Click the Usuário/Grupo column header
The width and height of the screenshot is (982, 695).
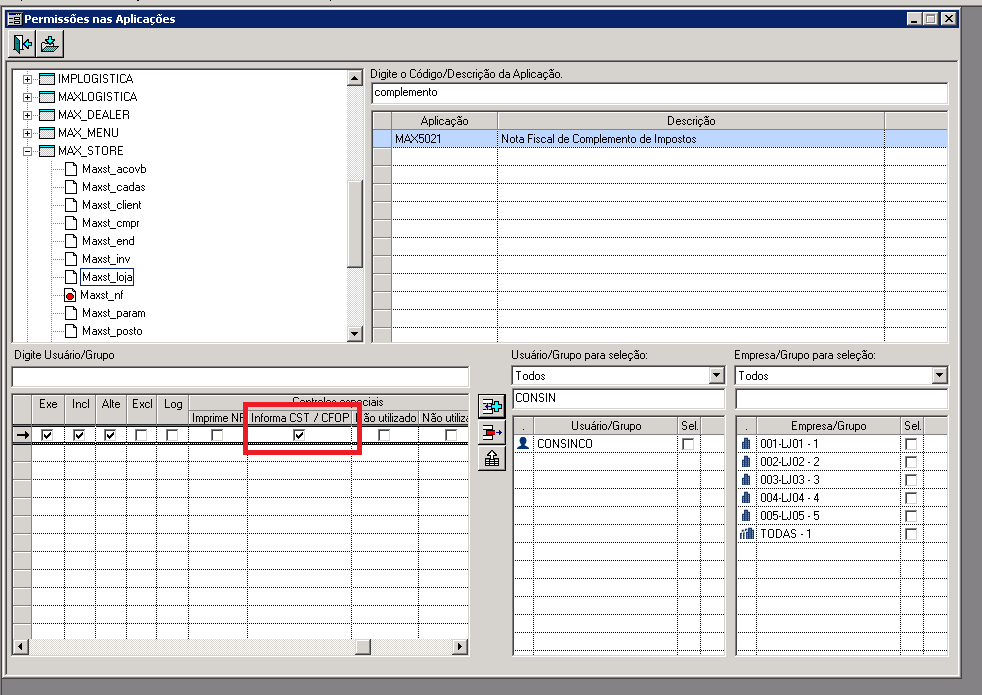coord(606,426)
